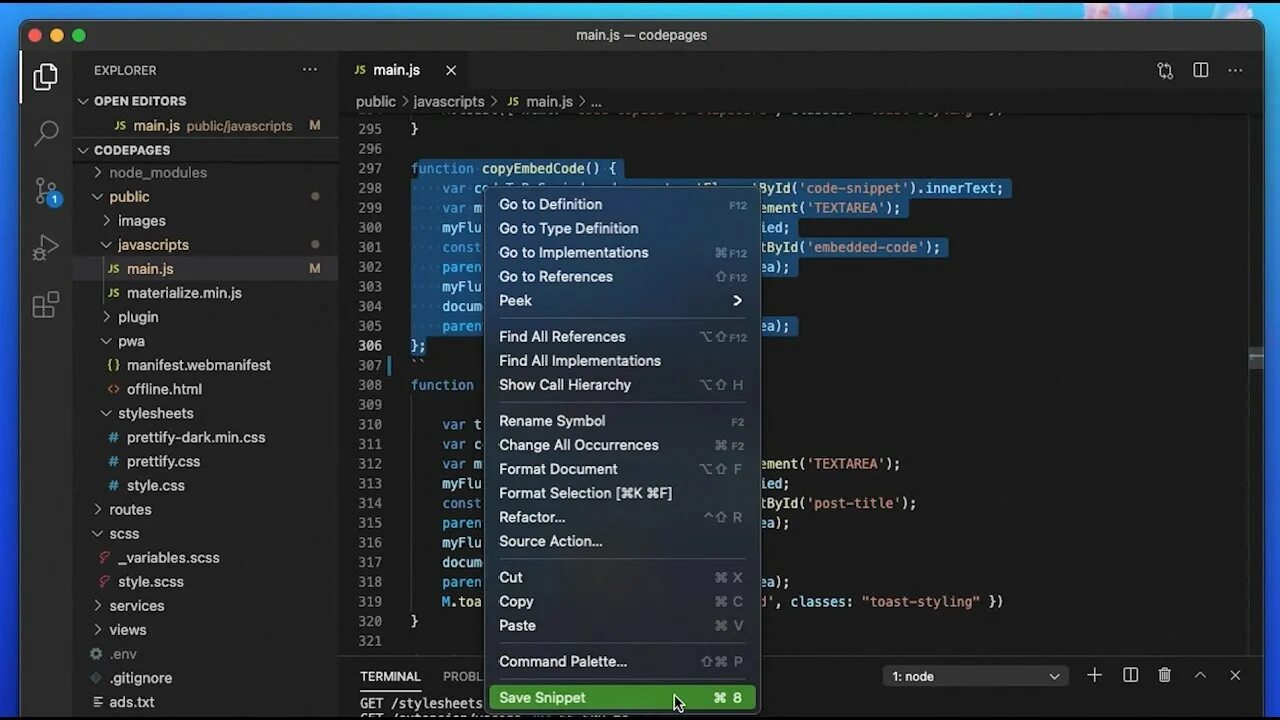Expand the services folder
The width and height of the screenshot is (1280, 720).
[x=137, y=605]
